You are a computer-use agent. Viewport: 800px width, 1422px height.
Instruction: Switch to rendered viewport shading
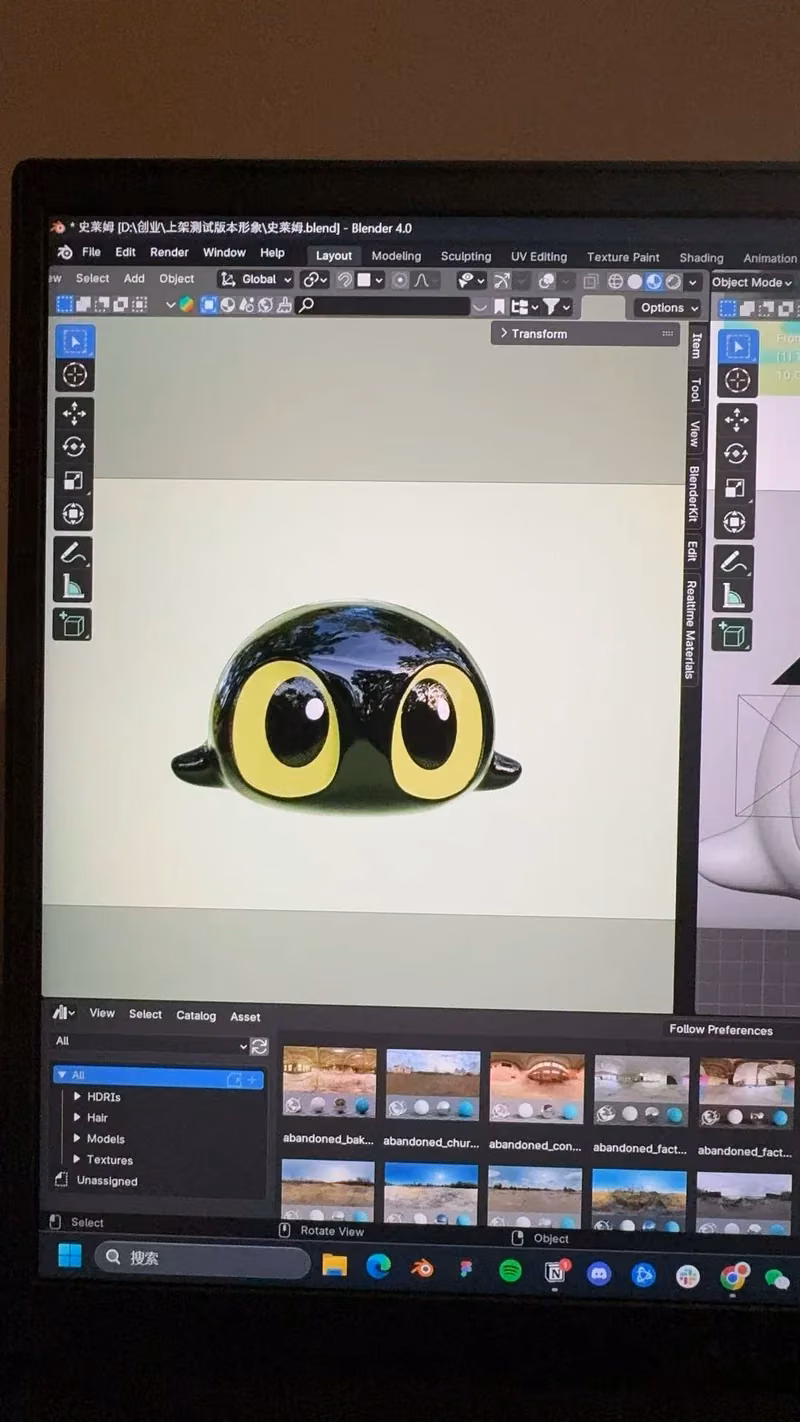pyautogui.click(x=673, y=282)
